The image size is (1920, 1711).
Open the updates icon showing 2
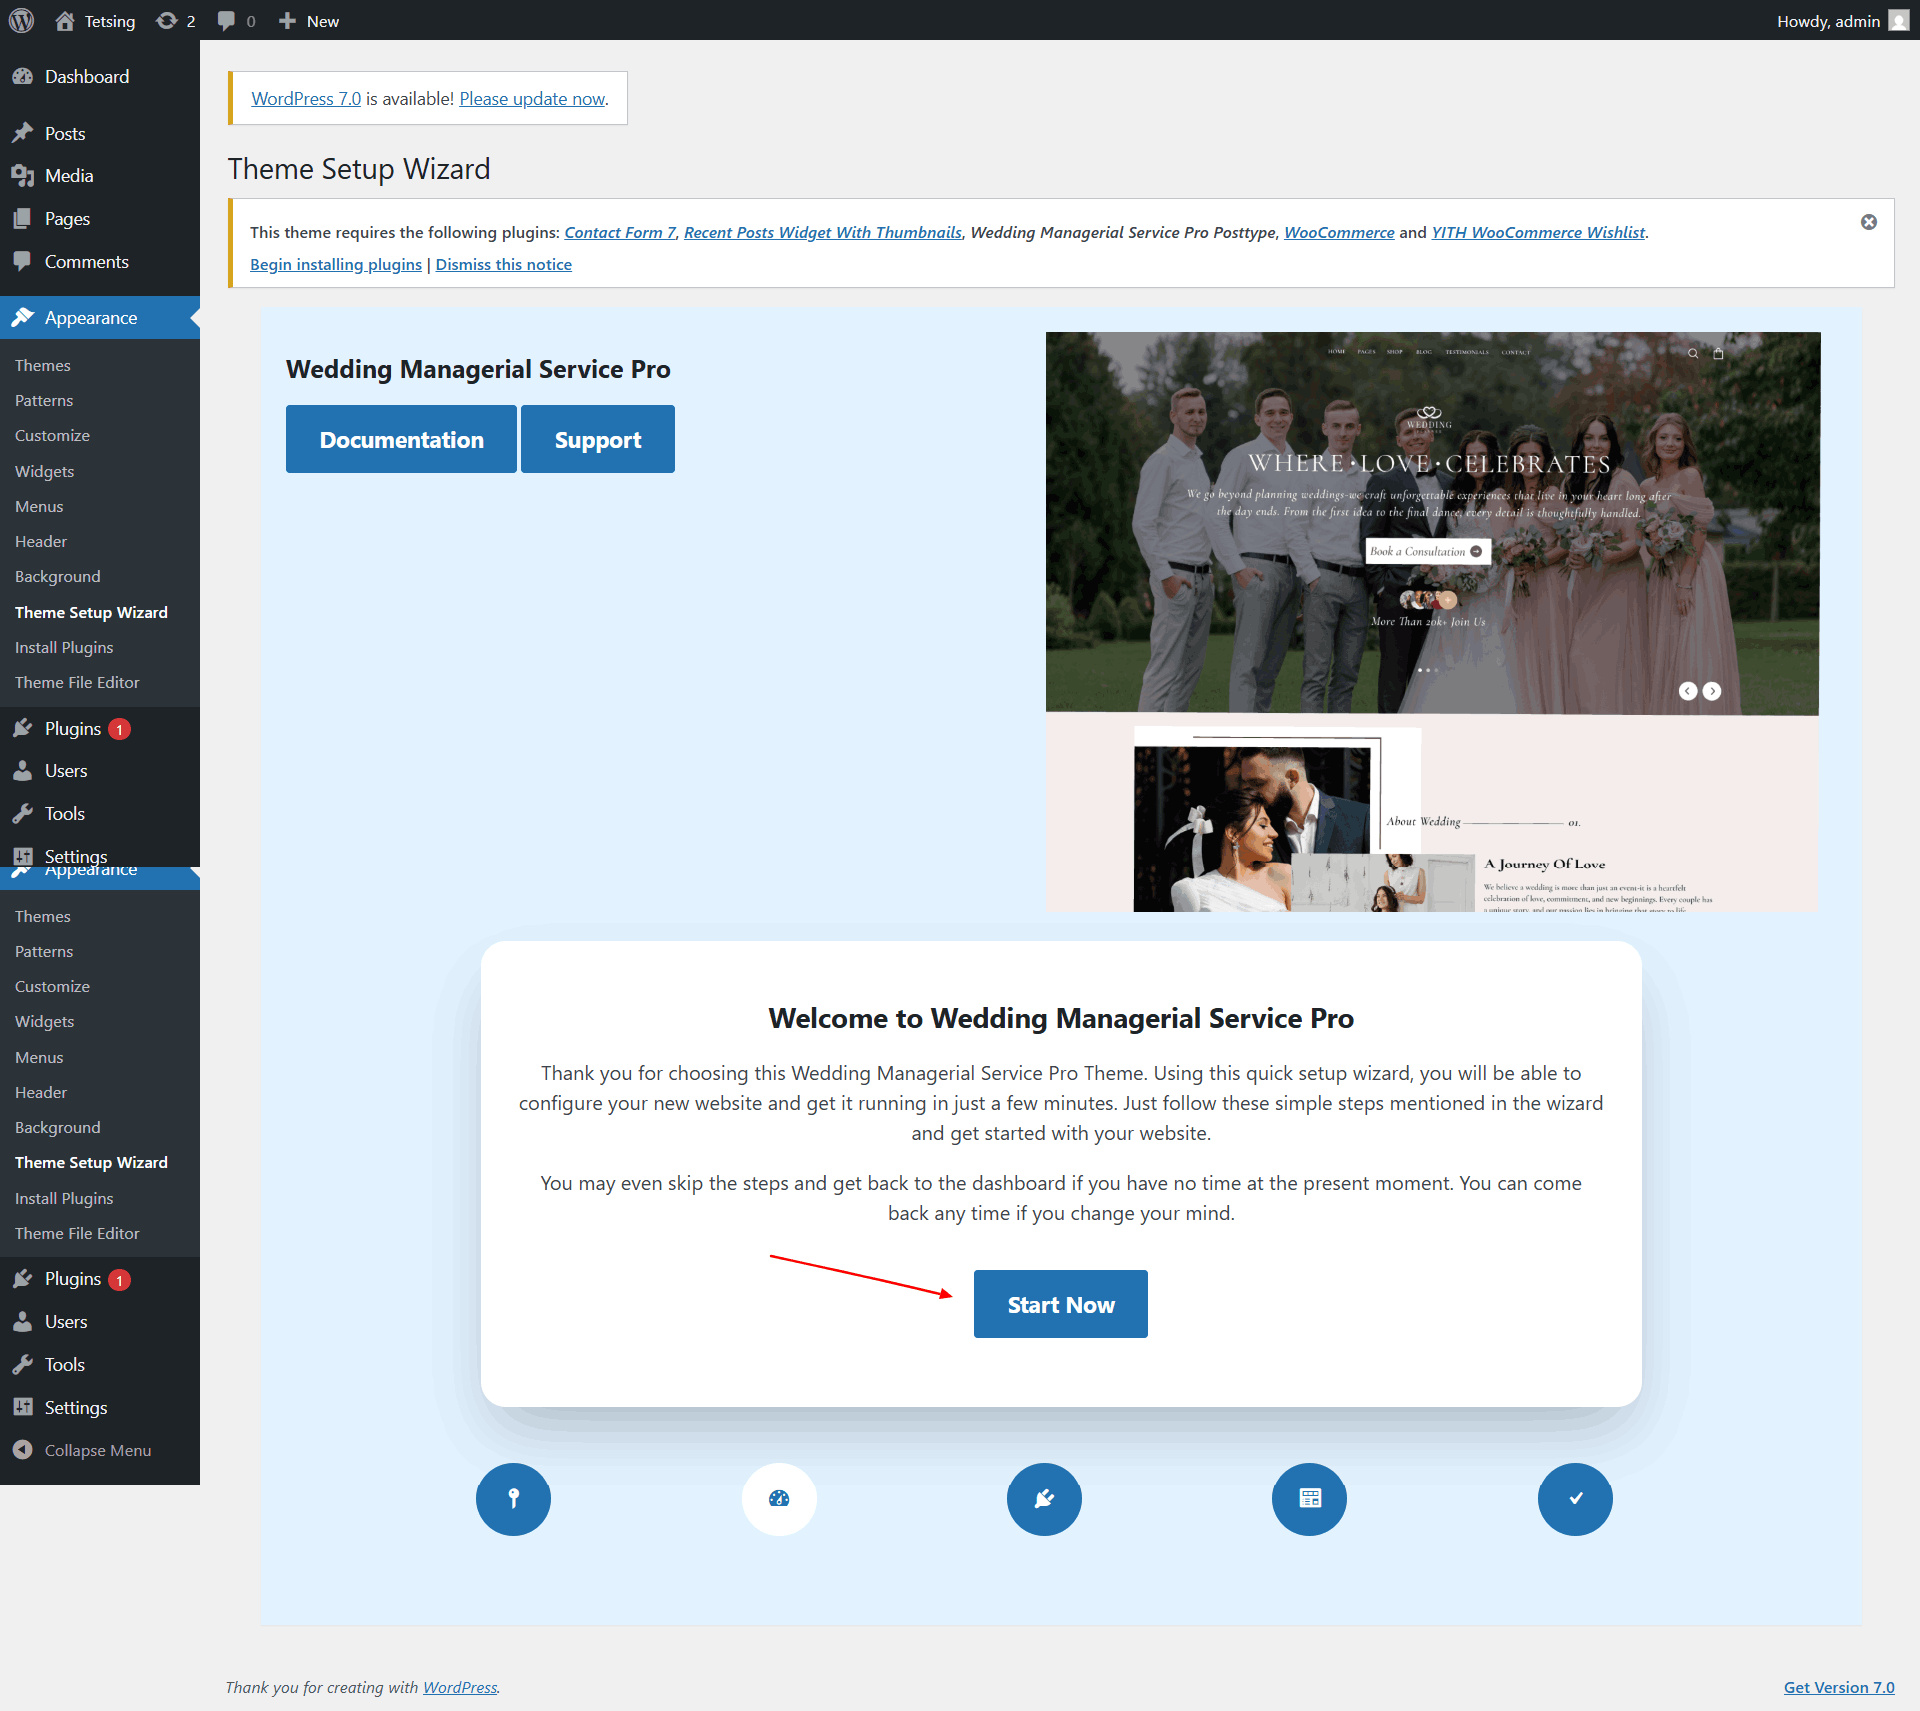click(x=175, y=21)
